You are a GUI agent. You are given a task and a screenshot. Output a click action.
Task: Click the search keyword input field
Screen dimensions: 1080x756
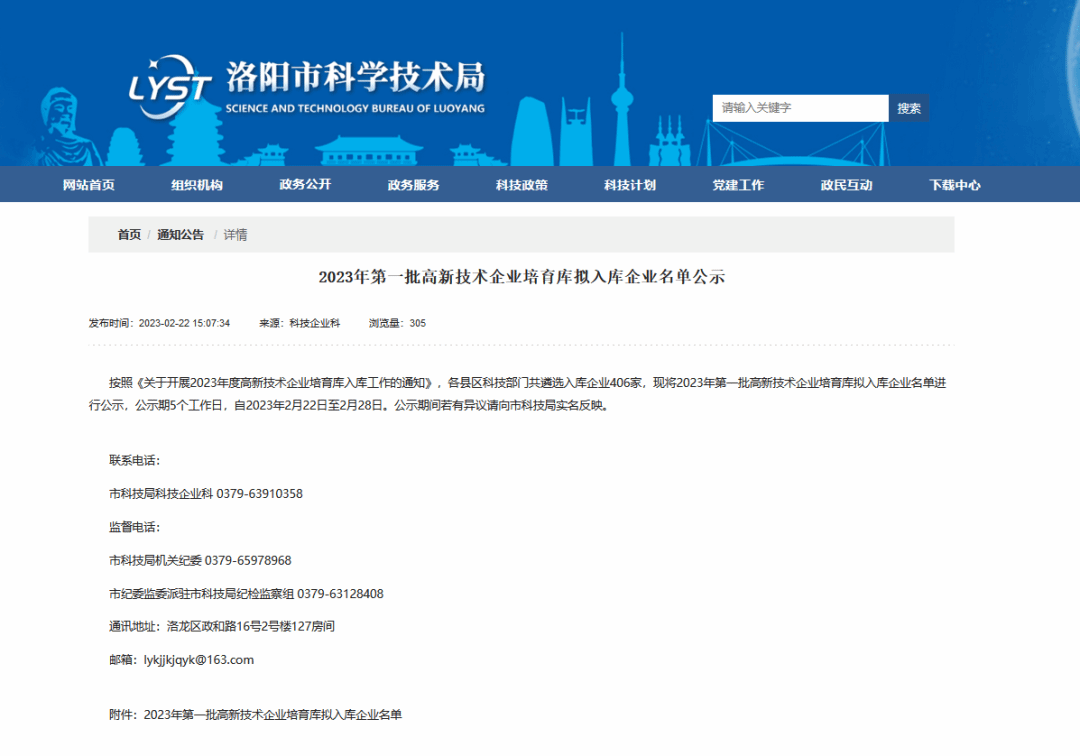[x=800, y=108]
